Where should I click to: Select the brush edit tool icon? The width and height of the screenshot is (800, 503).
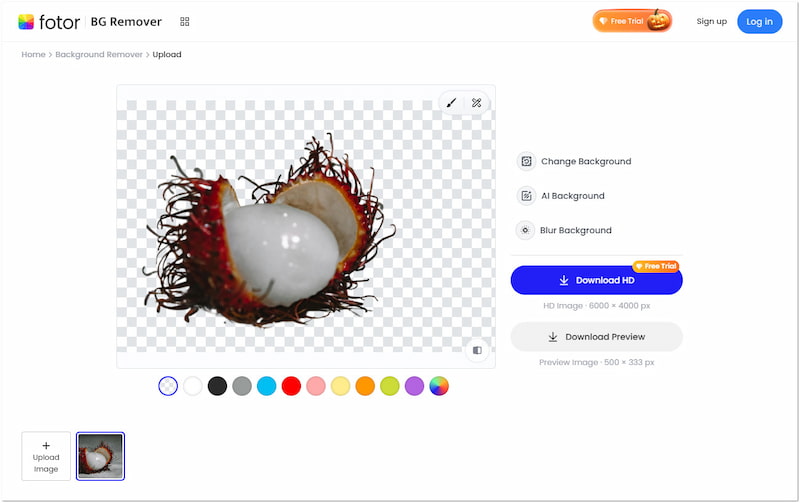(x=451, y=103)
